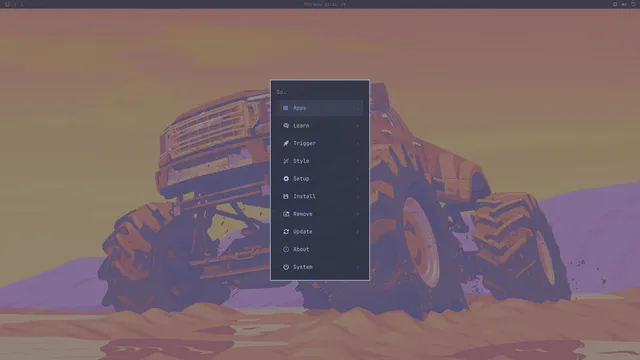Select the Install menu entry label

tap(304, 196)
